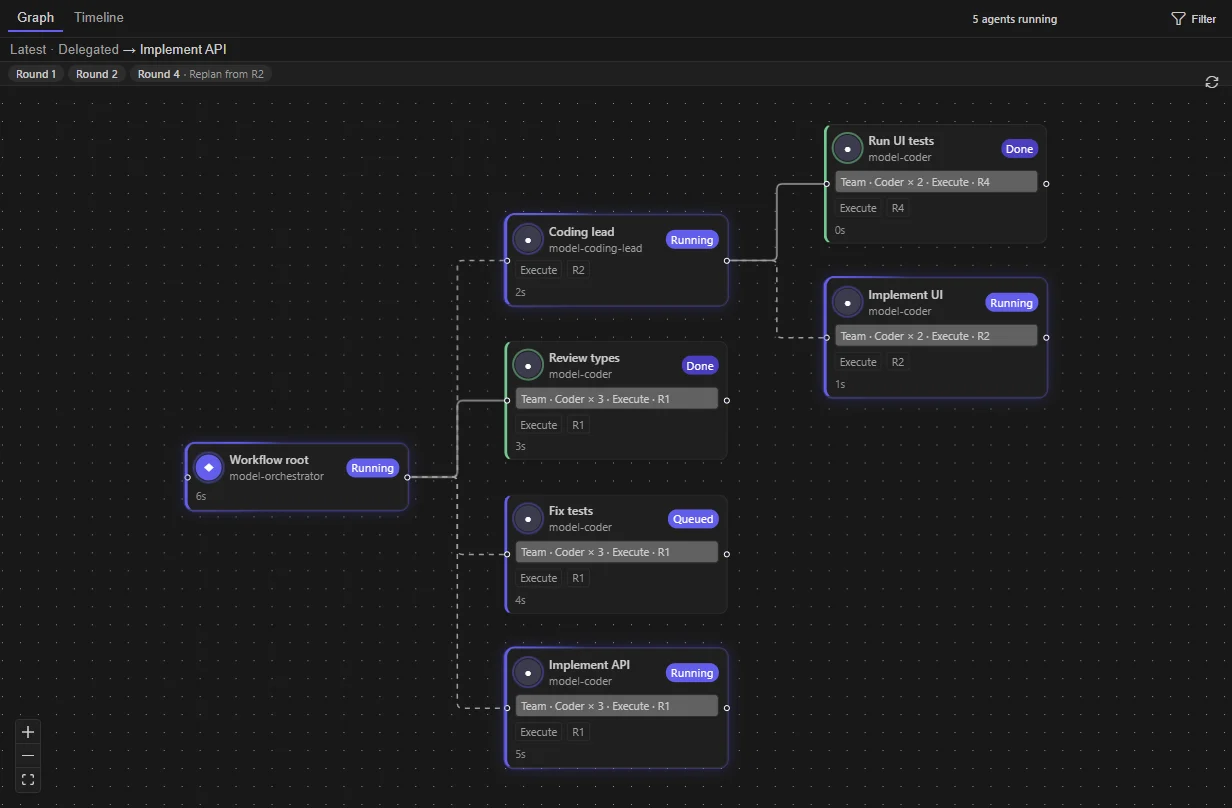The width and height of the screenshot is (1232, 808).
Task: Click the Fix tests agent avatar icon
Action: pos(528,518)
